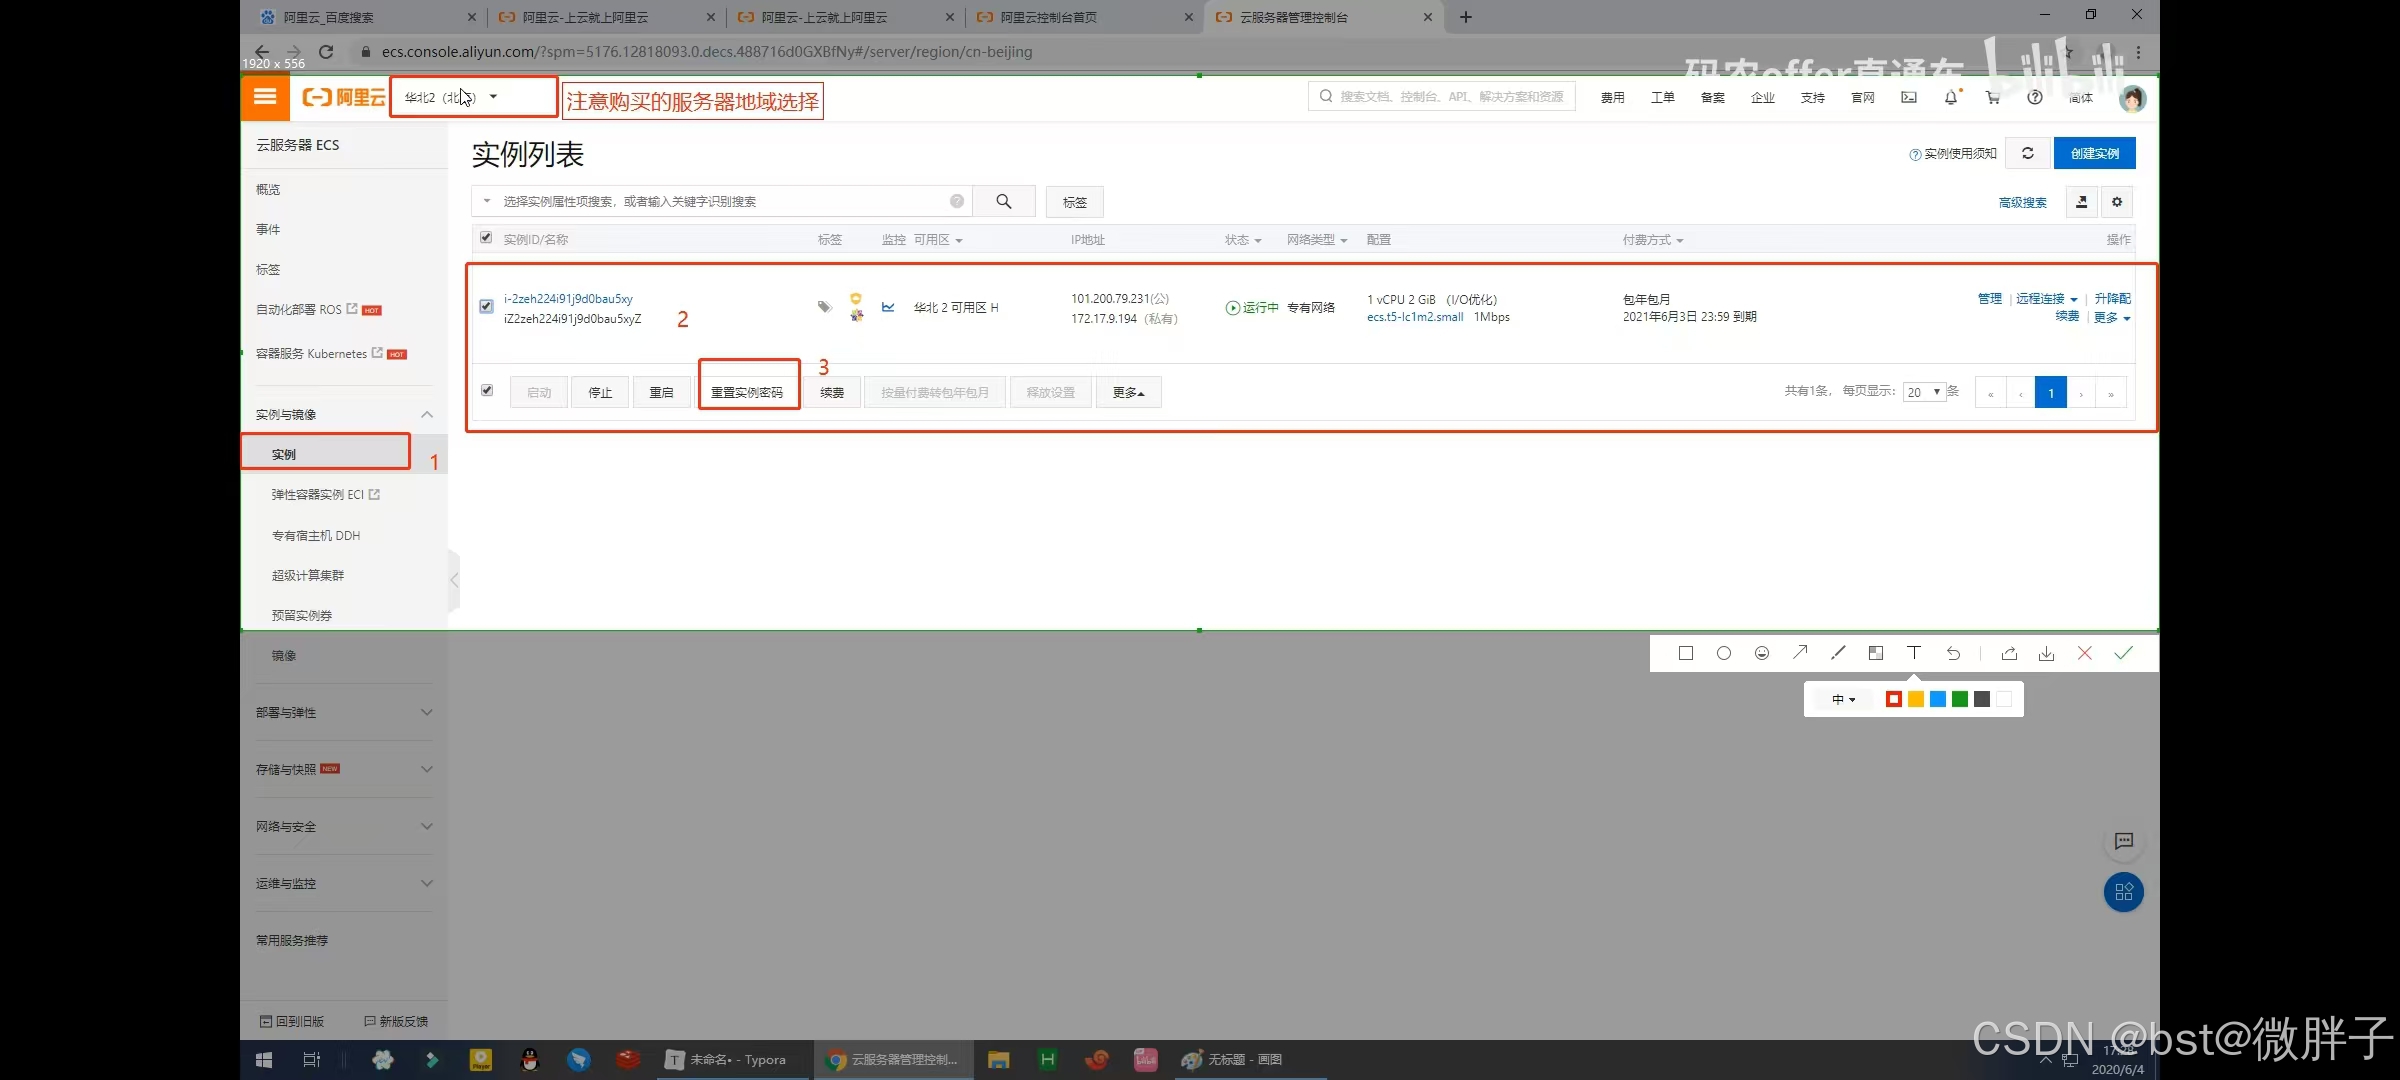
Task: Open font size dropdown showing 中
Action: pyautogui.click(x=1843, y=699)
